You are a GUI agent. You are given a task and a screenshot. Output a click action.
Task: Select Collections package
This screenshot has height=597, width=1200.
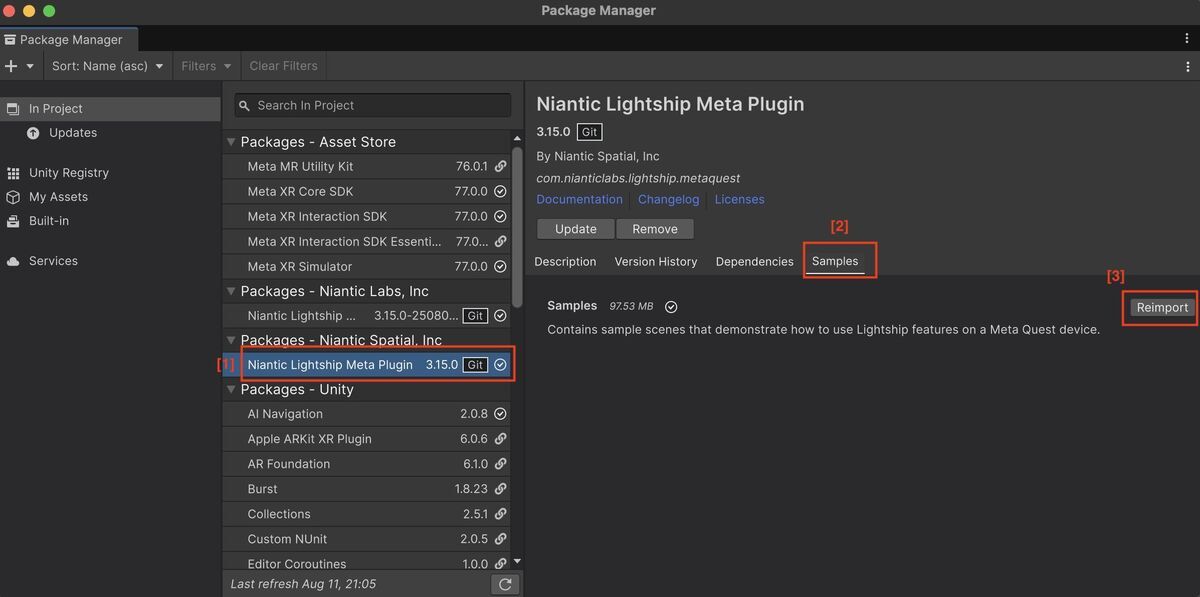pos(366,514)
